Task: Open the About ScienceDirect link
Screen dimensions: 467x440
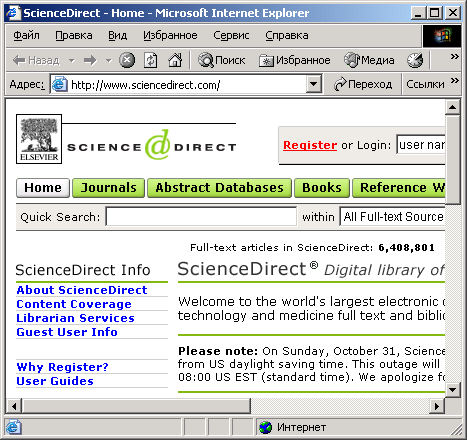Action: coord(82,290)
